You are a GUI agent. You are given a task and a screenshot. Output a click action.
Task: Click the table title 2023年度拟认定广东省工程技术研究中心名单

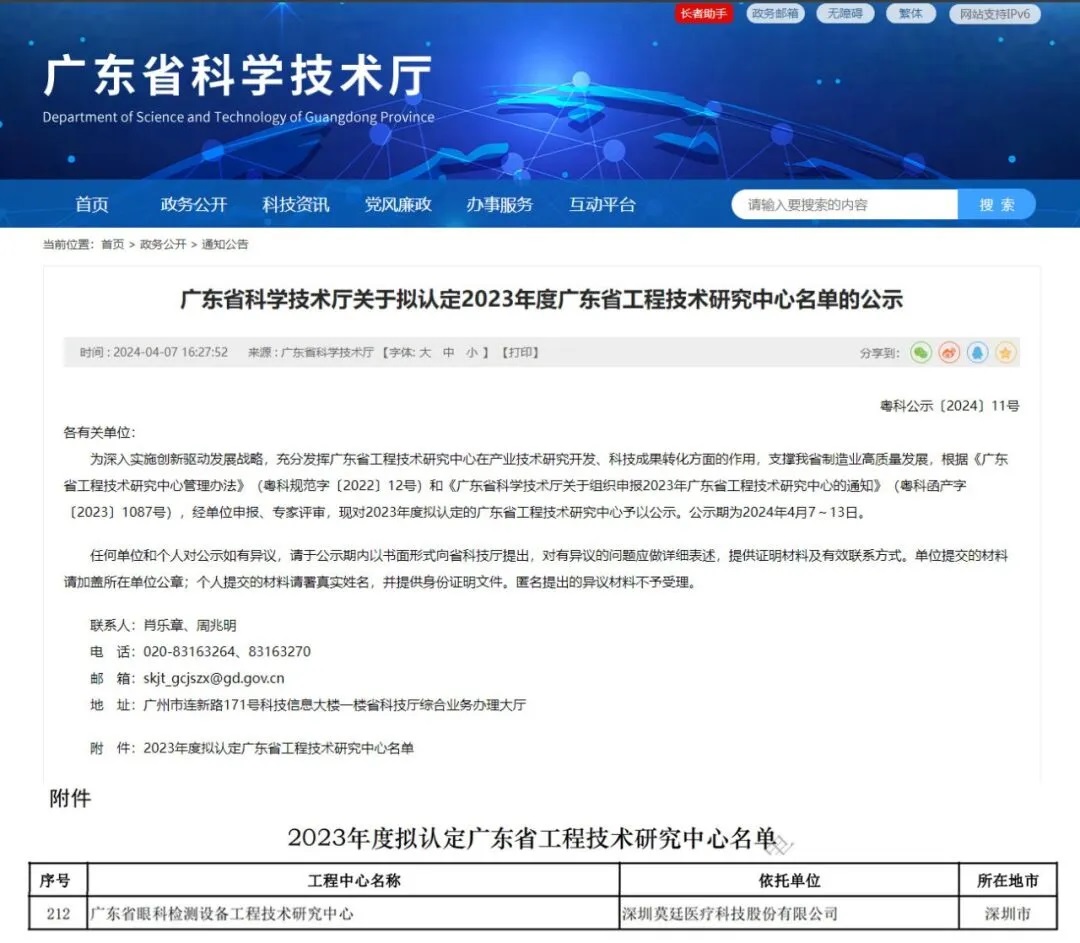(532, 838)
